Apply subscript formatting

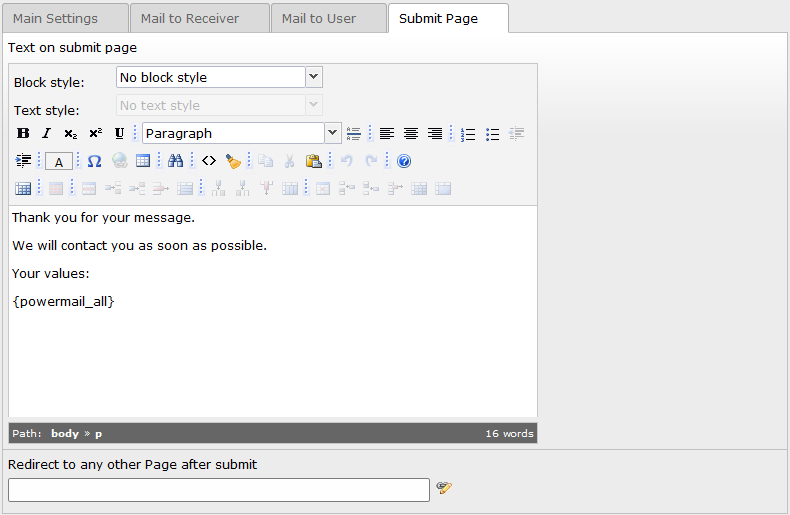(71, 134)
